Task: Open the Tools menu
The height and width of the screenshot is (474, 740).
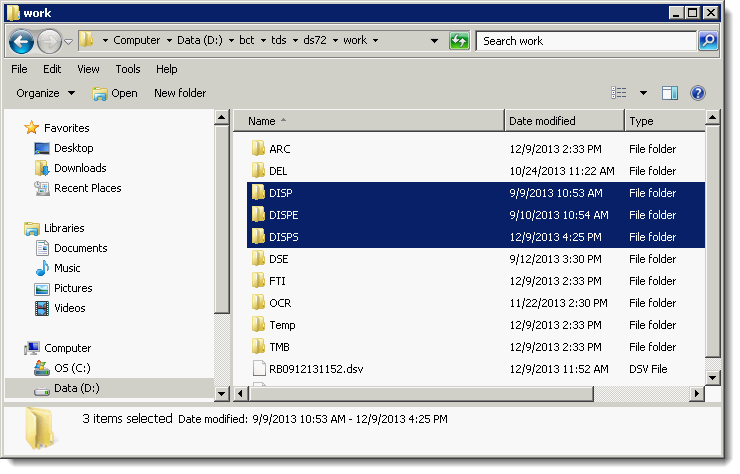Action: [x=128, y=69]
